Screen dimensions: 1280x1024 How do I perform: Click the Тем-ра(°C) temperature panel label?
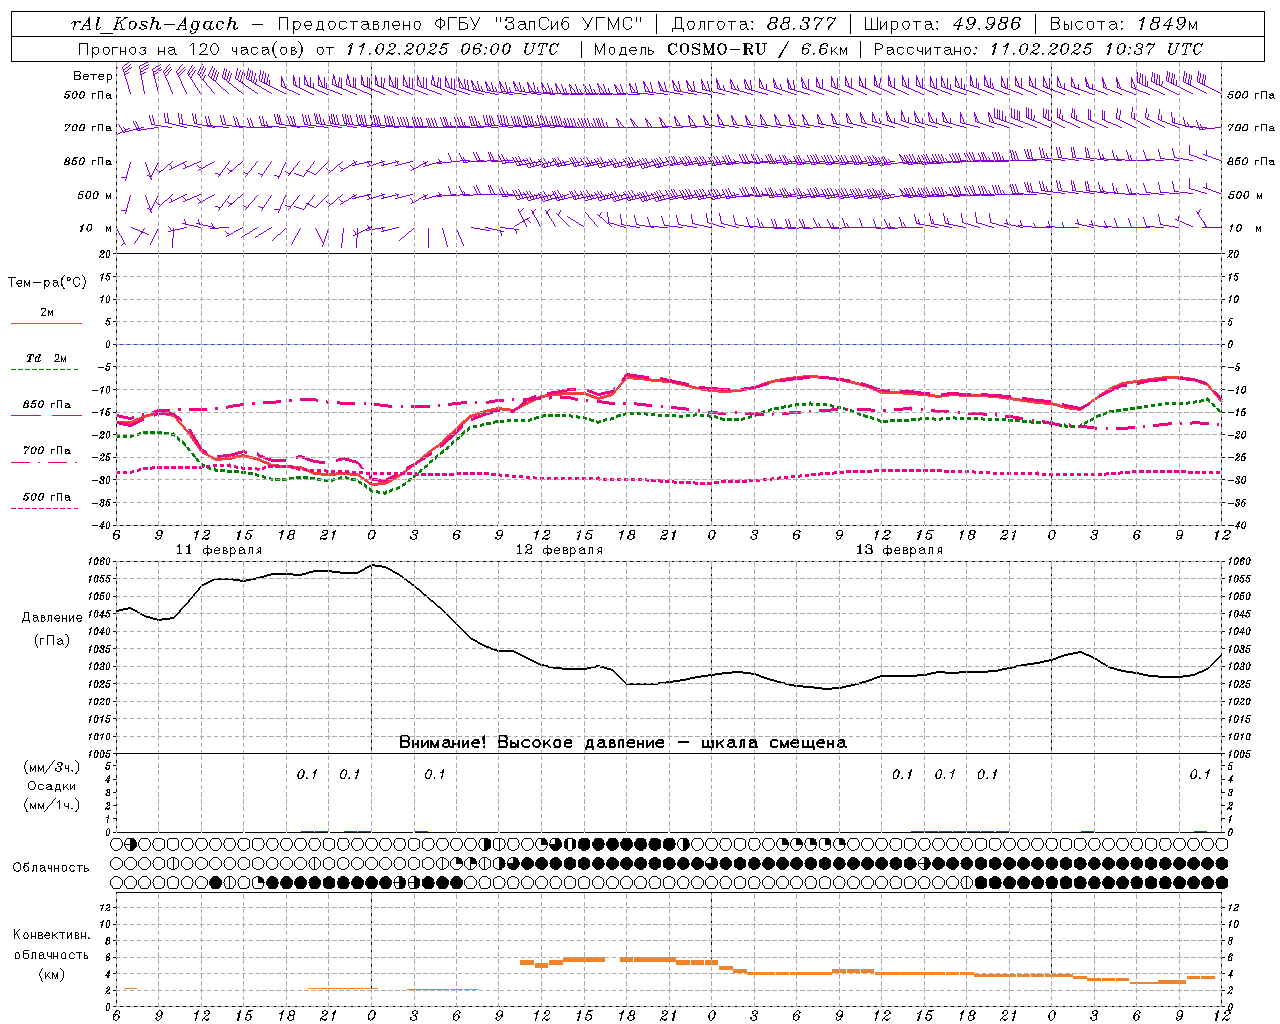point(47,283)
